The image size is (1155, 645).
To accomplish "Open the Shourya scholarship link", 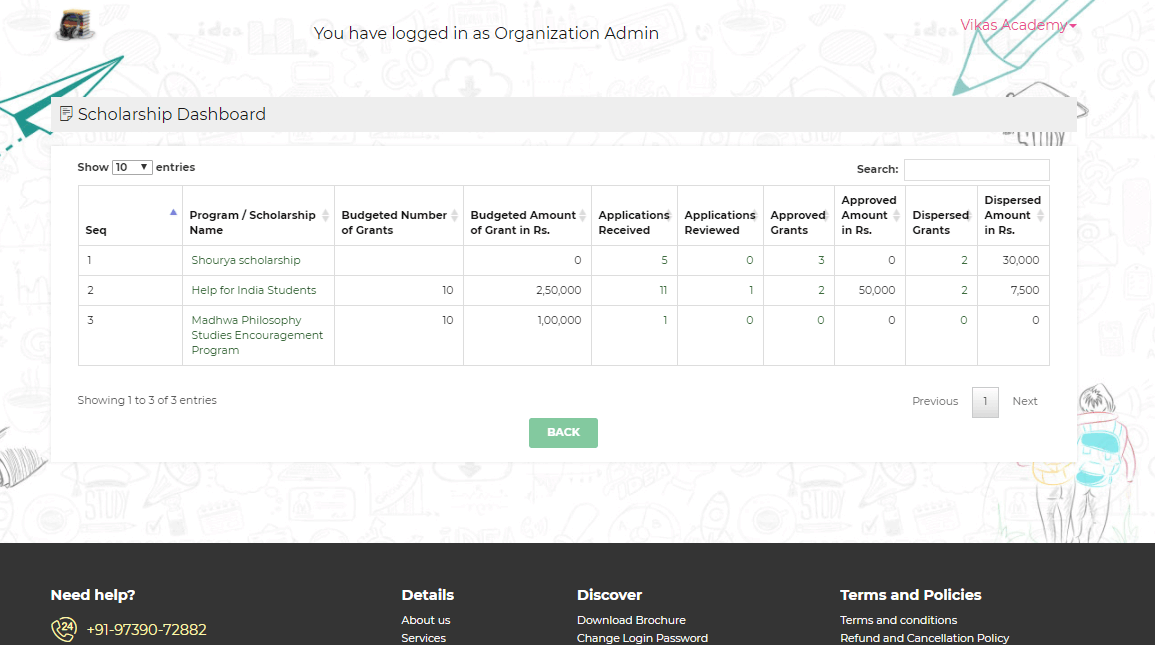I will click(246, 260).
